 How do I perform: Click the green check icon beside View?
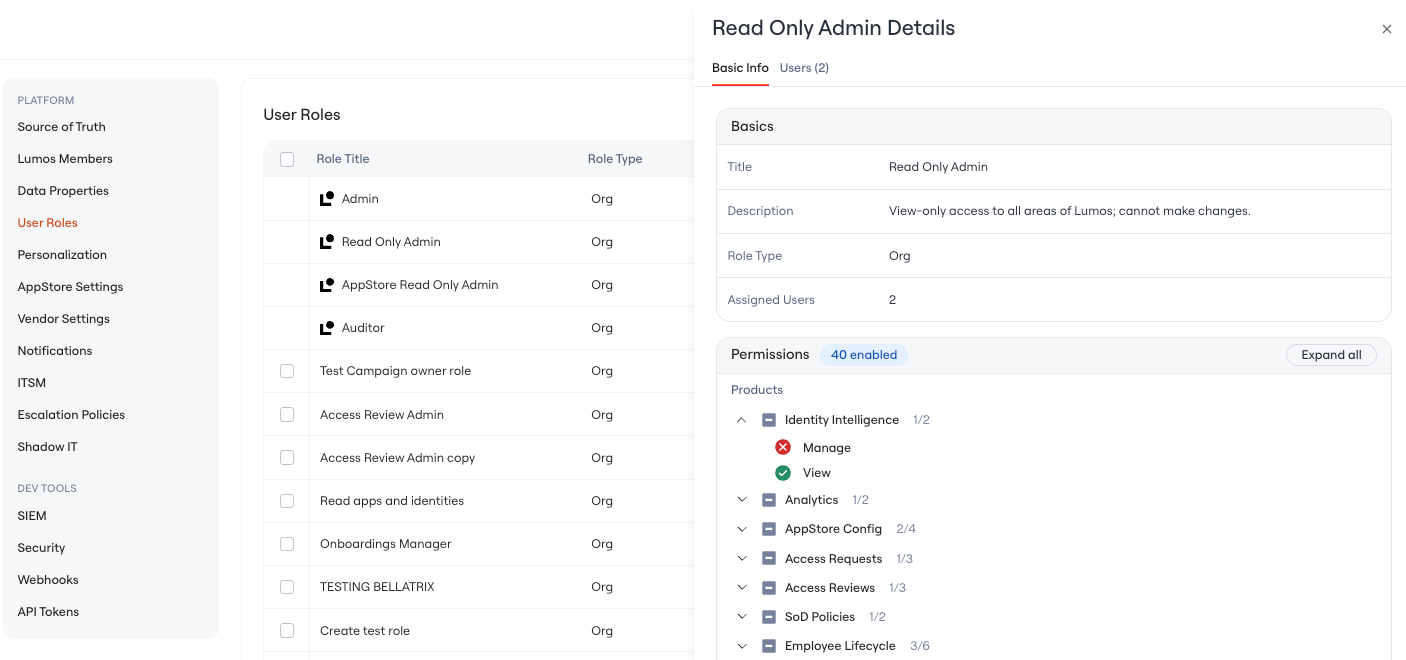[x=783, y=473]
